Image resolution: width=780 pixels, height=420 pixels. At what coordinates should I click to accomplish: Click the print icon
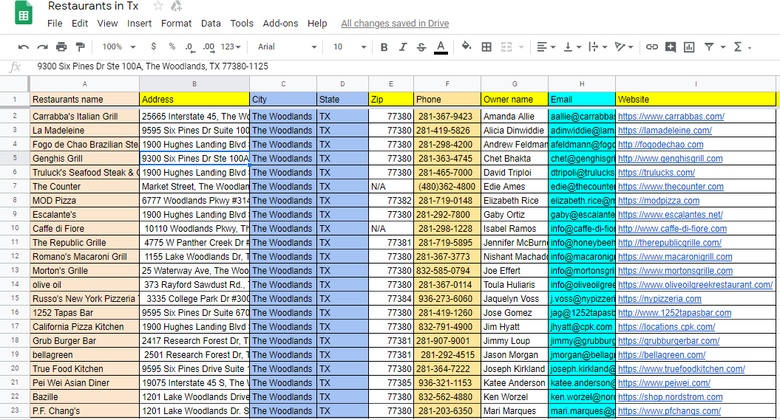point(62,47)
